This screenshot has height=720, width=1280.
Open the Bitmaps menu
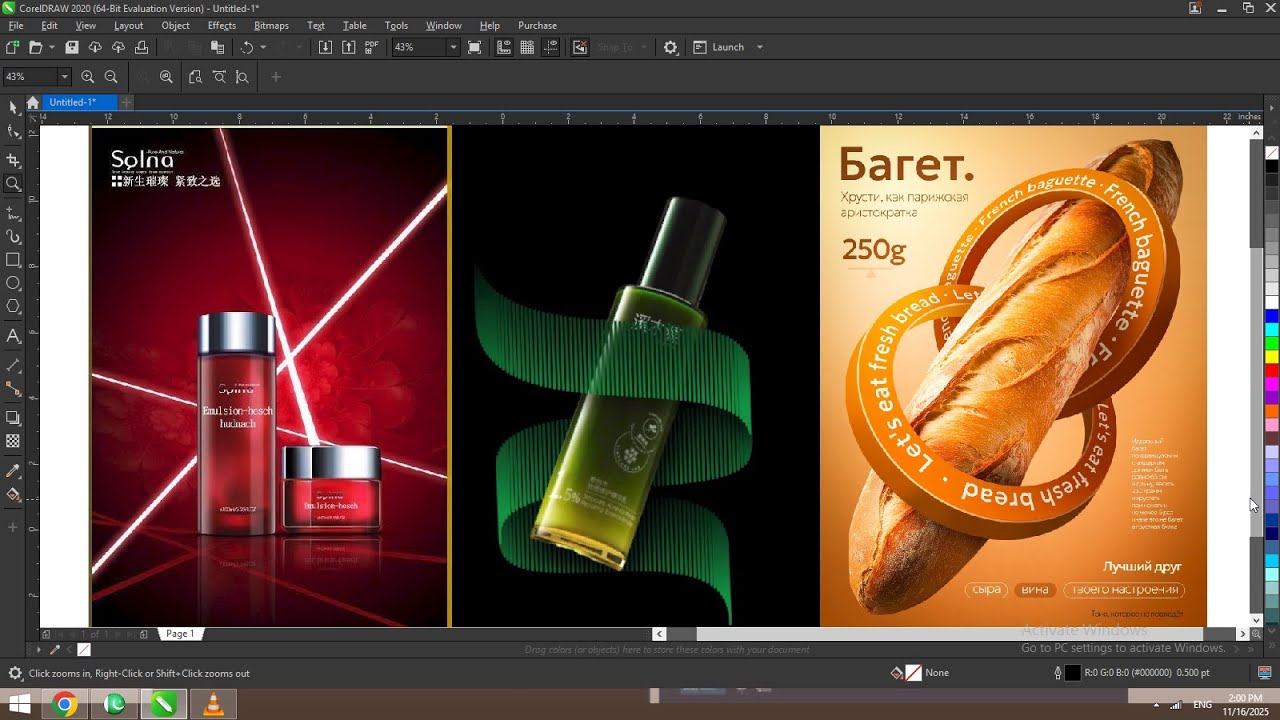coord(271,25)
